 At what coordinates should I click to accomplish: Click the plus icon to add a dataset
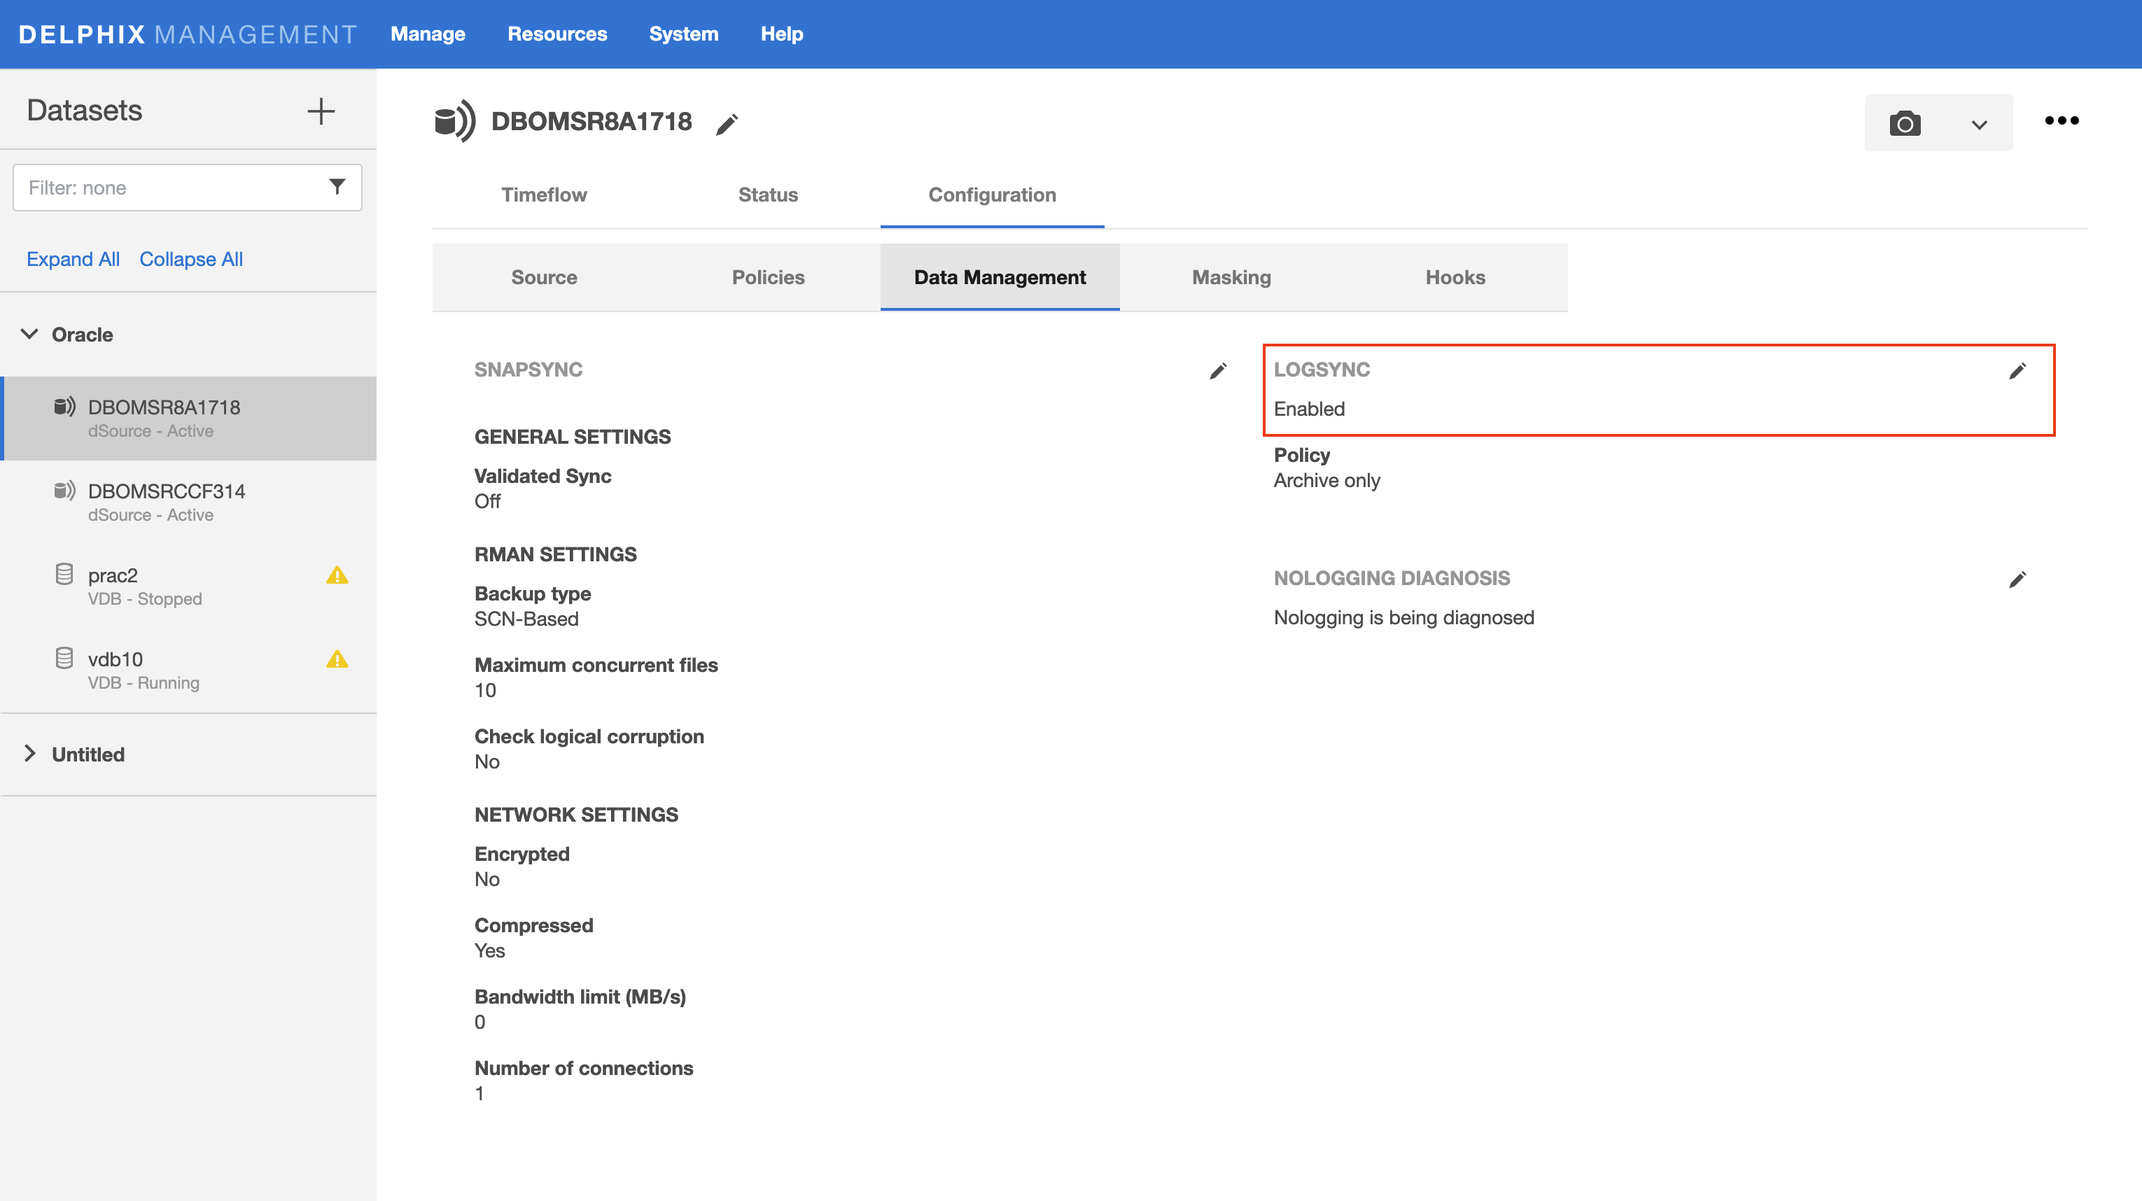[x=320, y=111]
